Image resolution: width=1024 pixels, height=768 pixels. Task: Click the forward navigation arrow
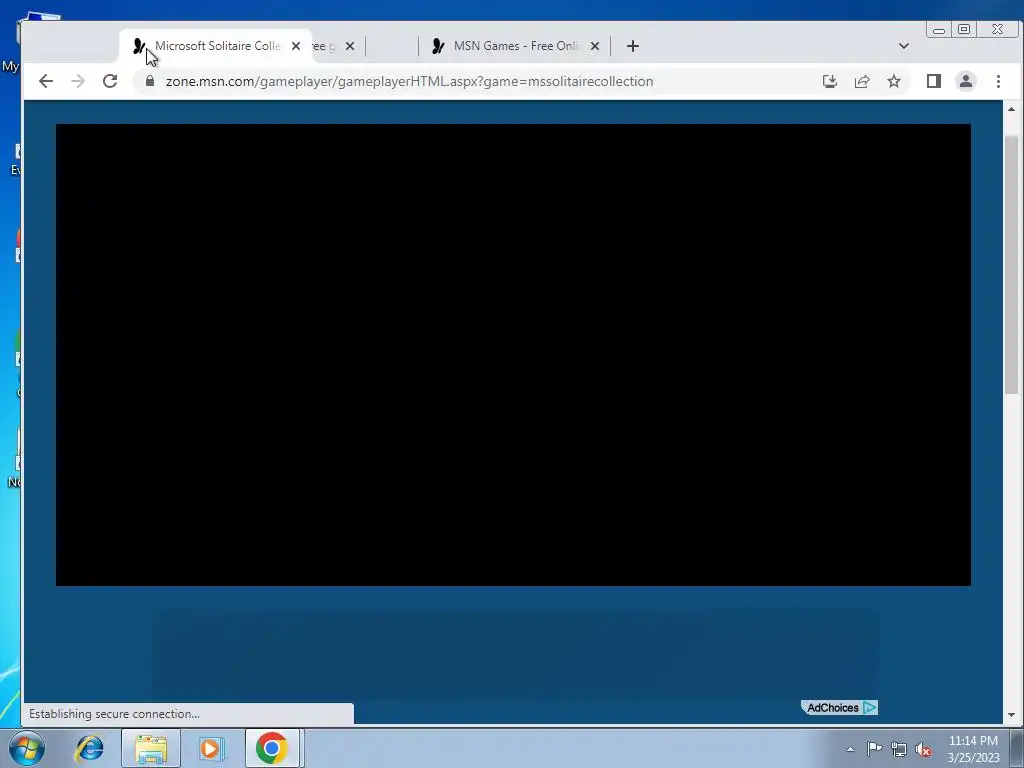click(x=78, y=81)
